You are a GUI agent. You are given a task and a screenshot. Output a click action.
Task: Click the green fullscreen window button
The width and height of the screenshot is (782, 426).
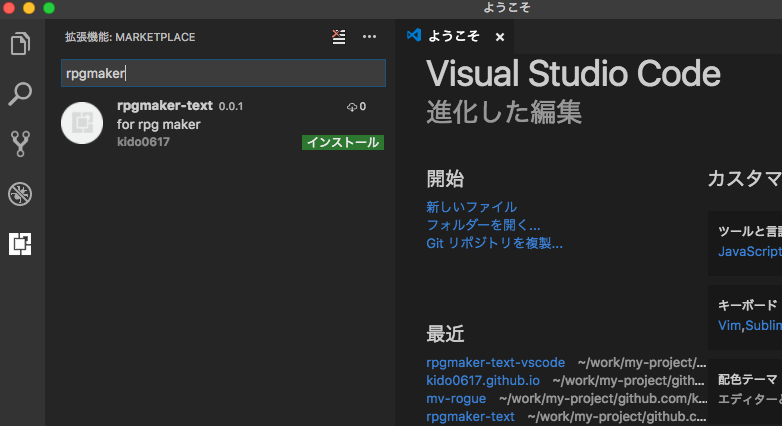tap(49, 8)
